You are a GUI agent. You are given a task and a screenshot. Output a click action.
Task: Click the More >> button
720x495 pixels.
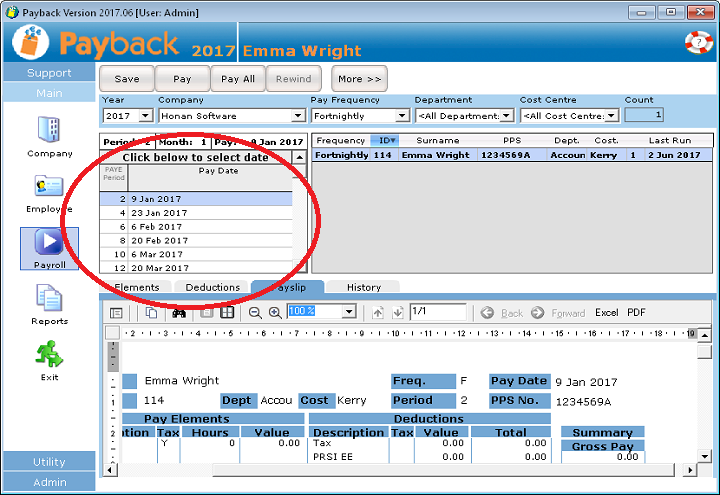point(359,79)
